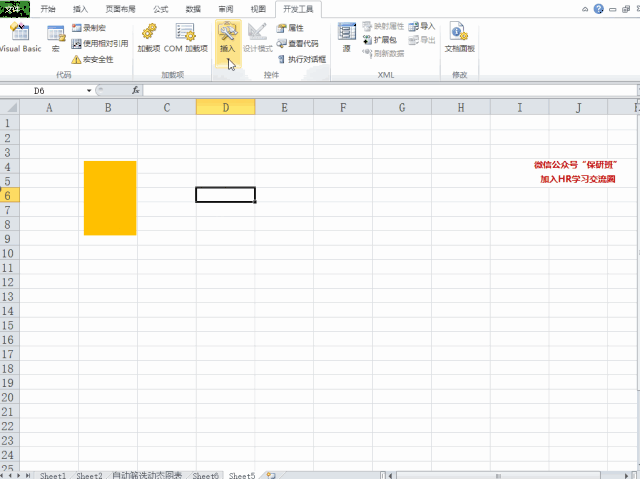Switch to 自动筛选动态图表 sheet tab
This screenshot has height=479, width=640.
(x=147, y=475)
